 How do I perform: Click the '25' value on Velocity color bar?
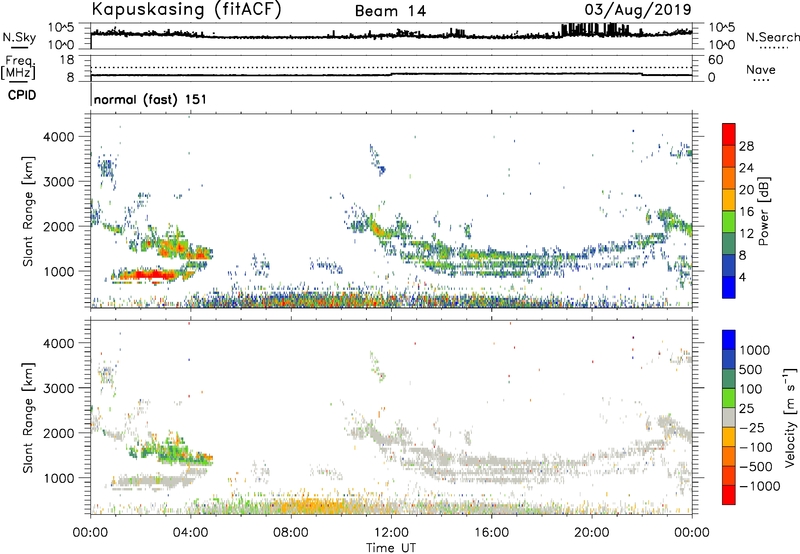pos(746,409)
